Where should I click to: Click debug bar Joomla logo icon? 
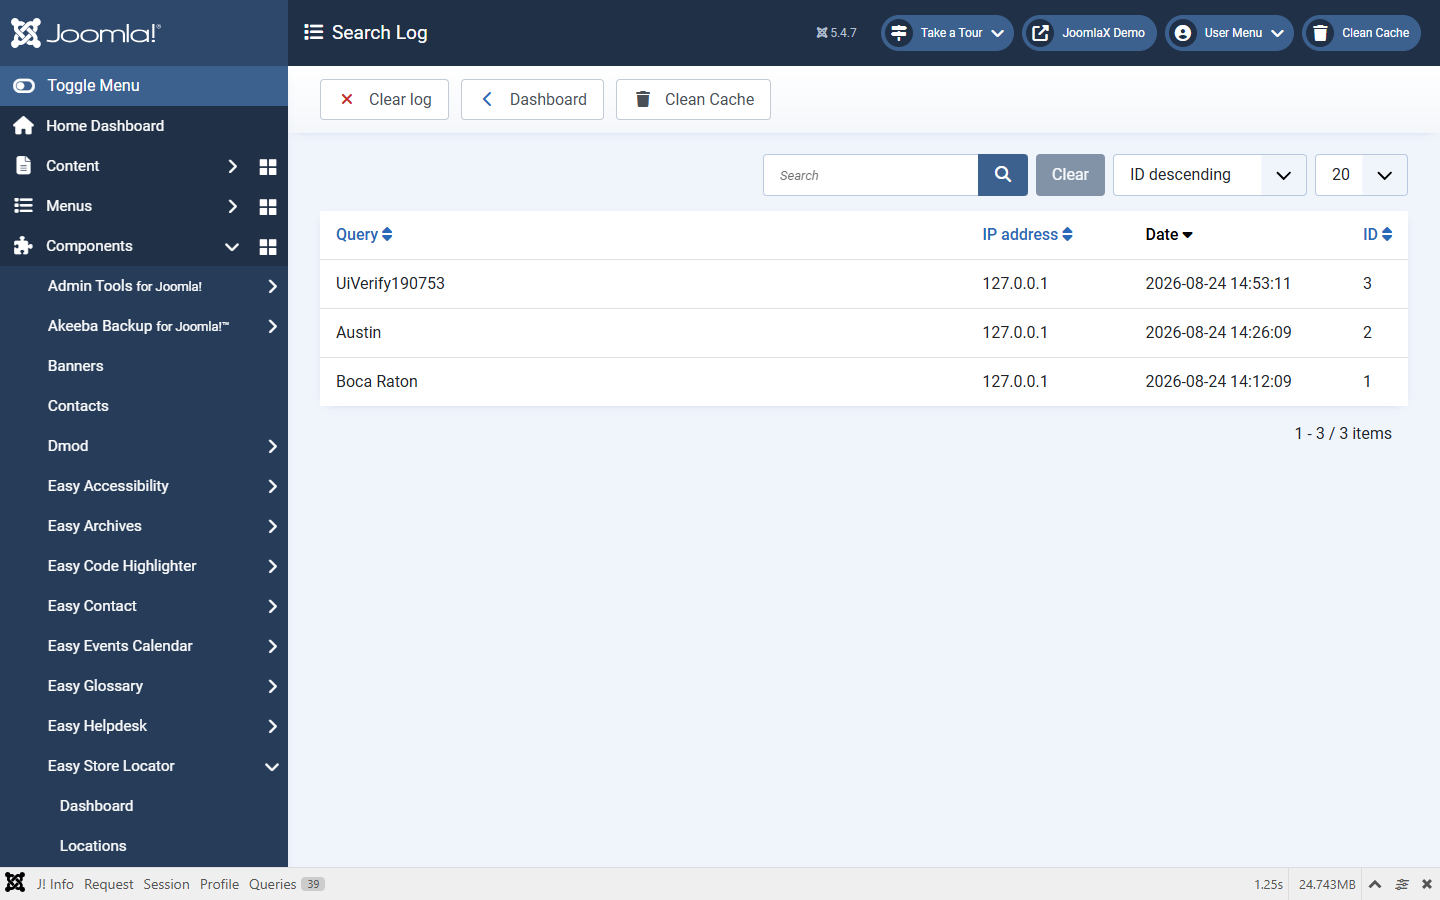pos(15,883)
